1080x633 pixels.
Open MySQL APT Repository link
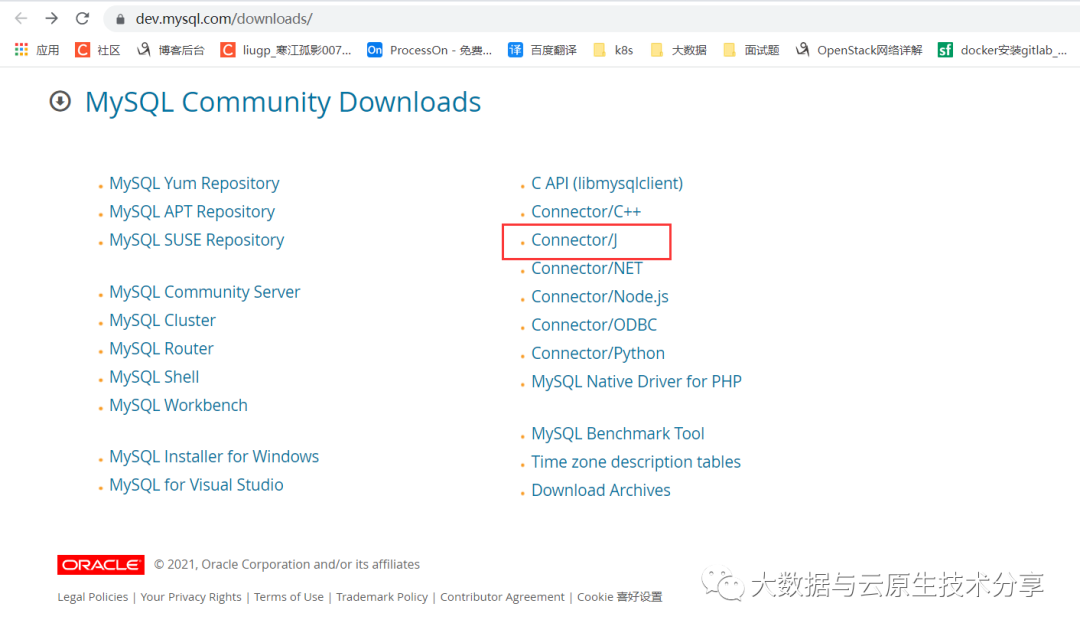pyautogui.click(x=192, y=211)
